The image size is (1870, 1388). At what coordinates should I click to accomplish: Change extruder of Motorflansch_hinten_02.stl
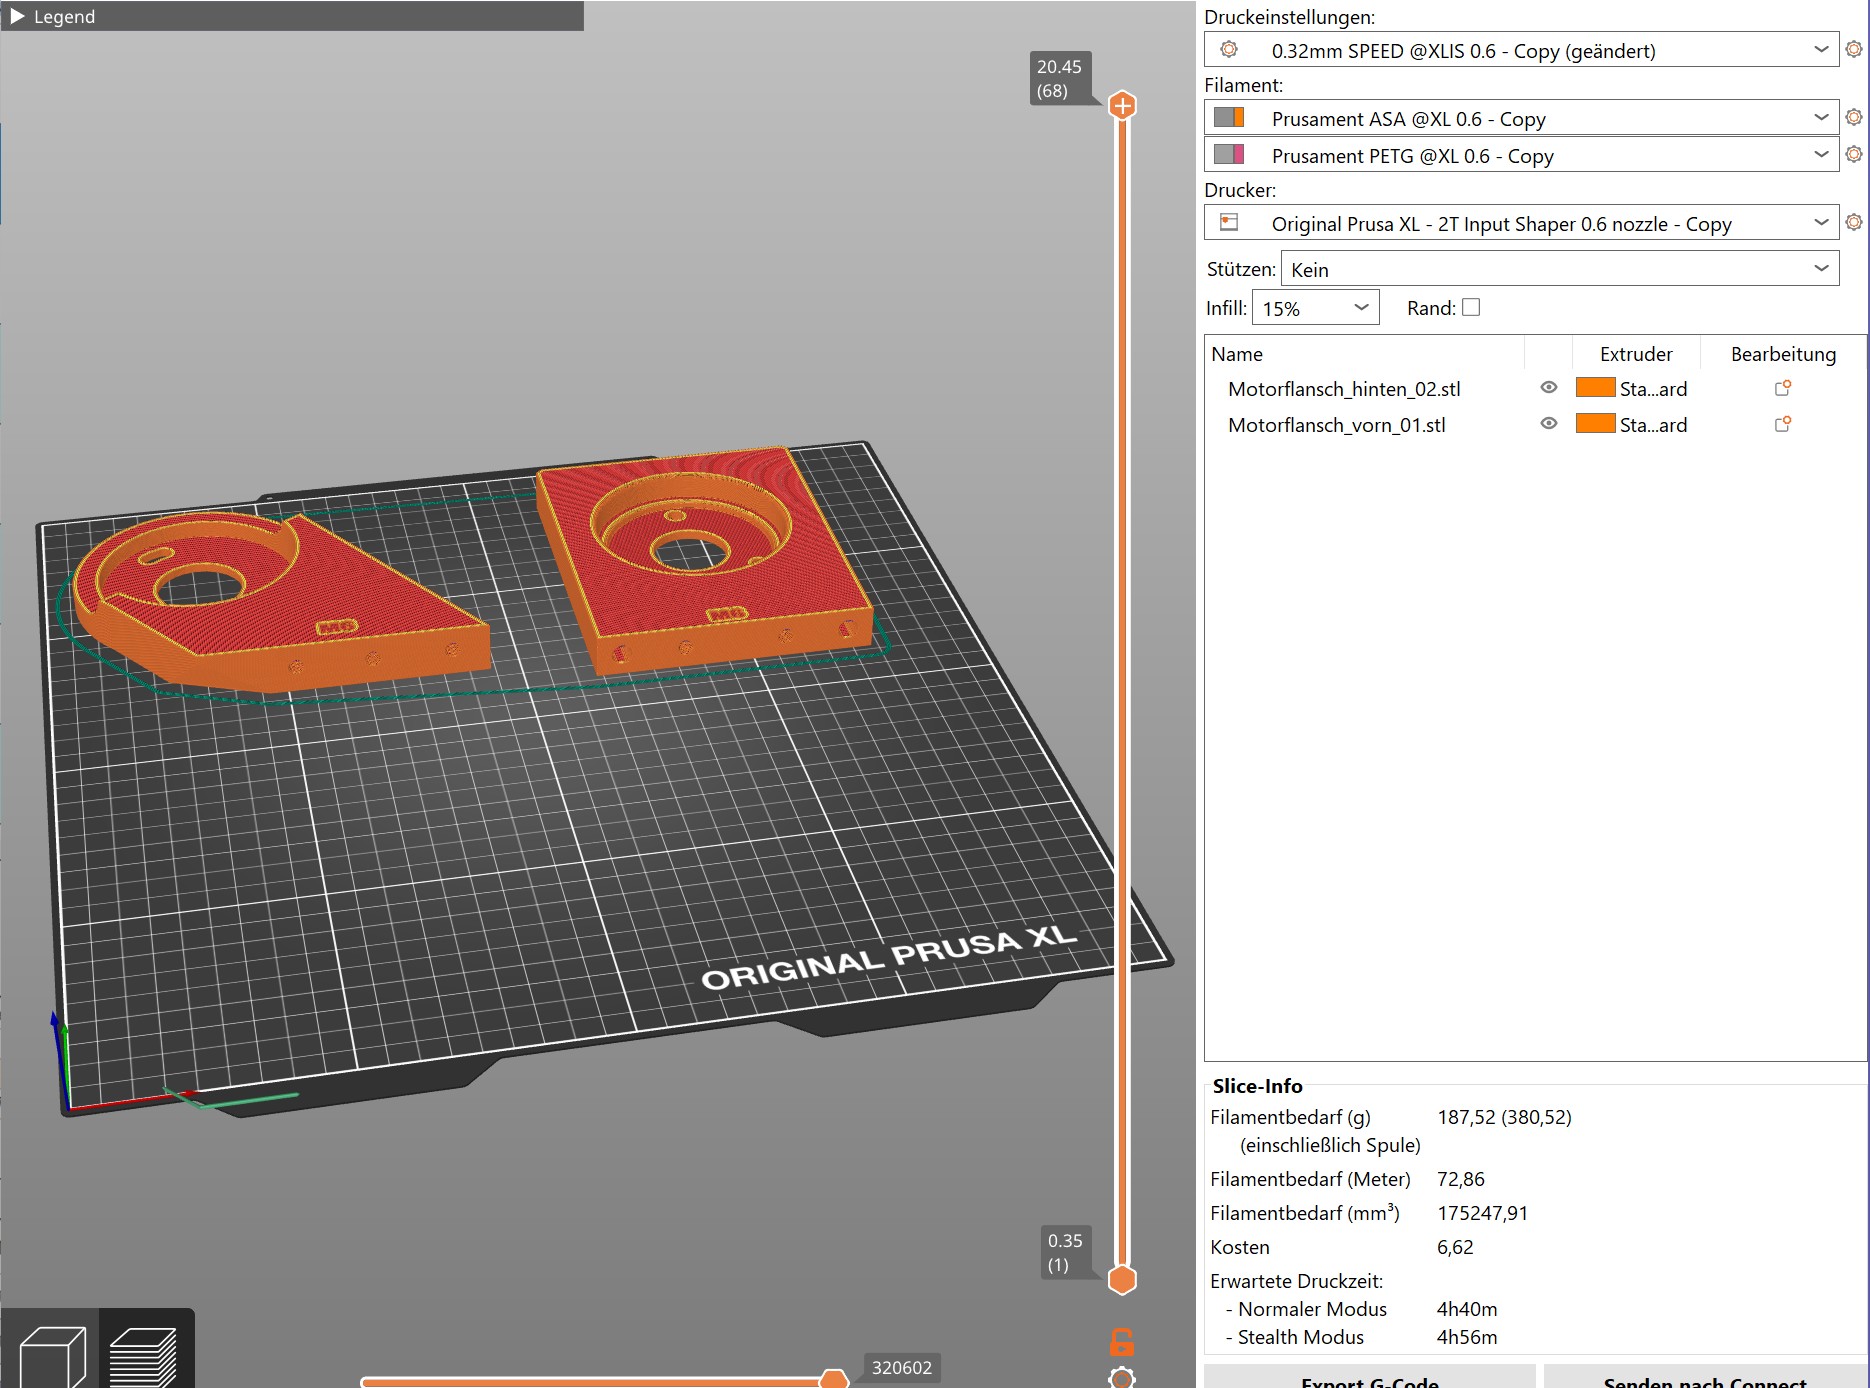point(1632,388)
